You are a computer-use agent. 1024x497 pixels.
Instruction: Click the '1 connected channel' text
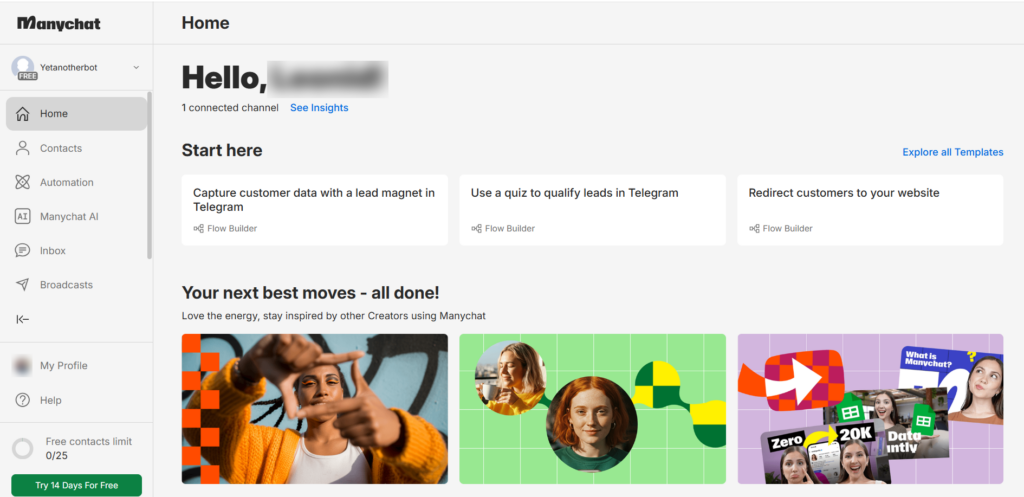click(x=230, y=108)
